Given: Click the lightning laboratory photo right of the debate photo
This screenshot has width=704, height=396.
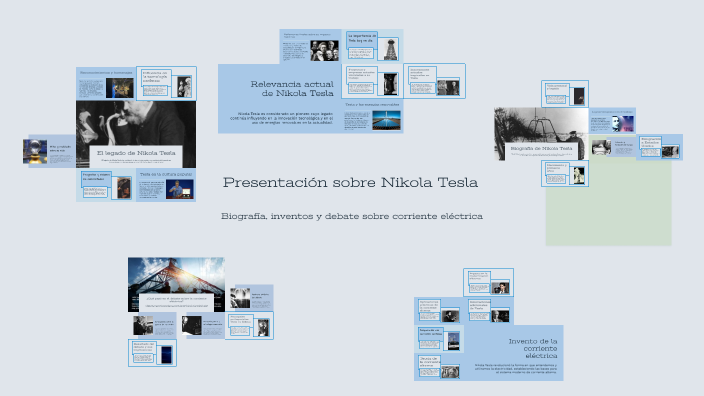Looking at the screenshot, I should 240,298.
